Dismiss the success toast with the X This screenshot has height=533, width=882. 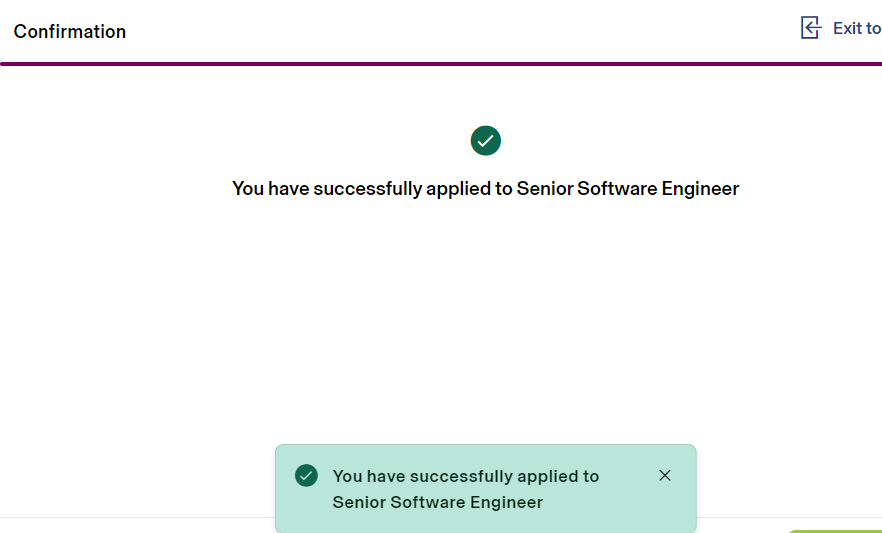coord(665,475)
